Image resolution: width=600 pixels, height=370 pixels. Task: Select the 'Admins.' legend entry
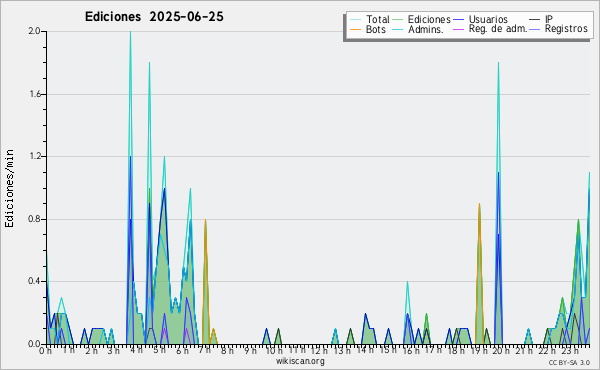(x=426, y=29)
